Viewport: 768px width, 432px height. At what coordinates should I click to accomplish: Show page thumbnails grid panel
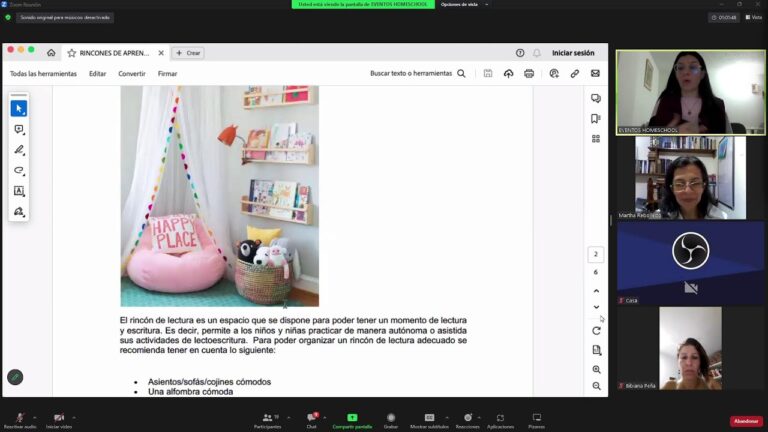point(596,139)
